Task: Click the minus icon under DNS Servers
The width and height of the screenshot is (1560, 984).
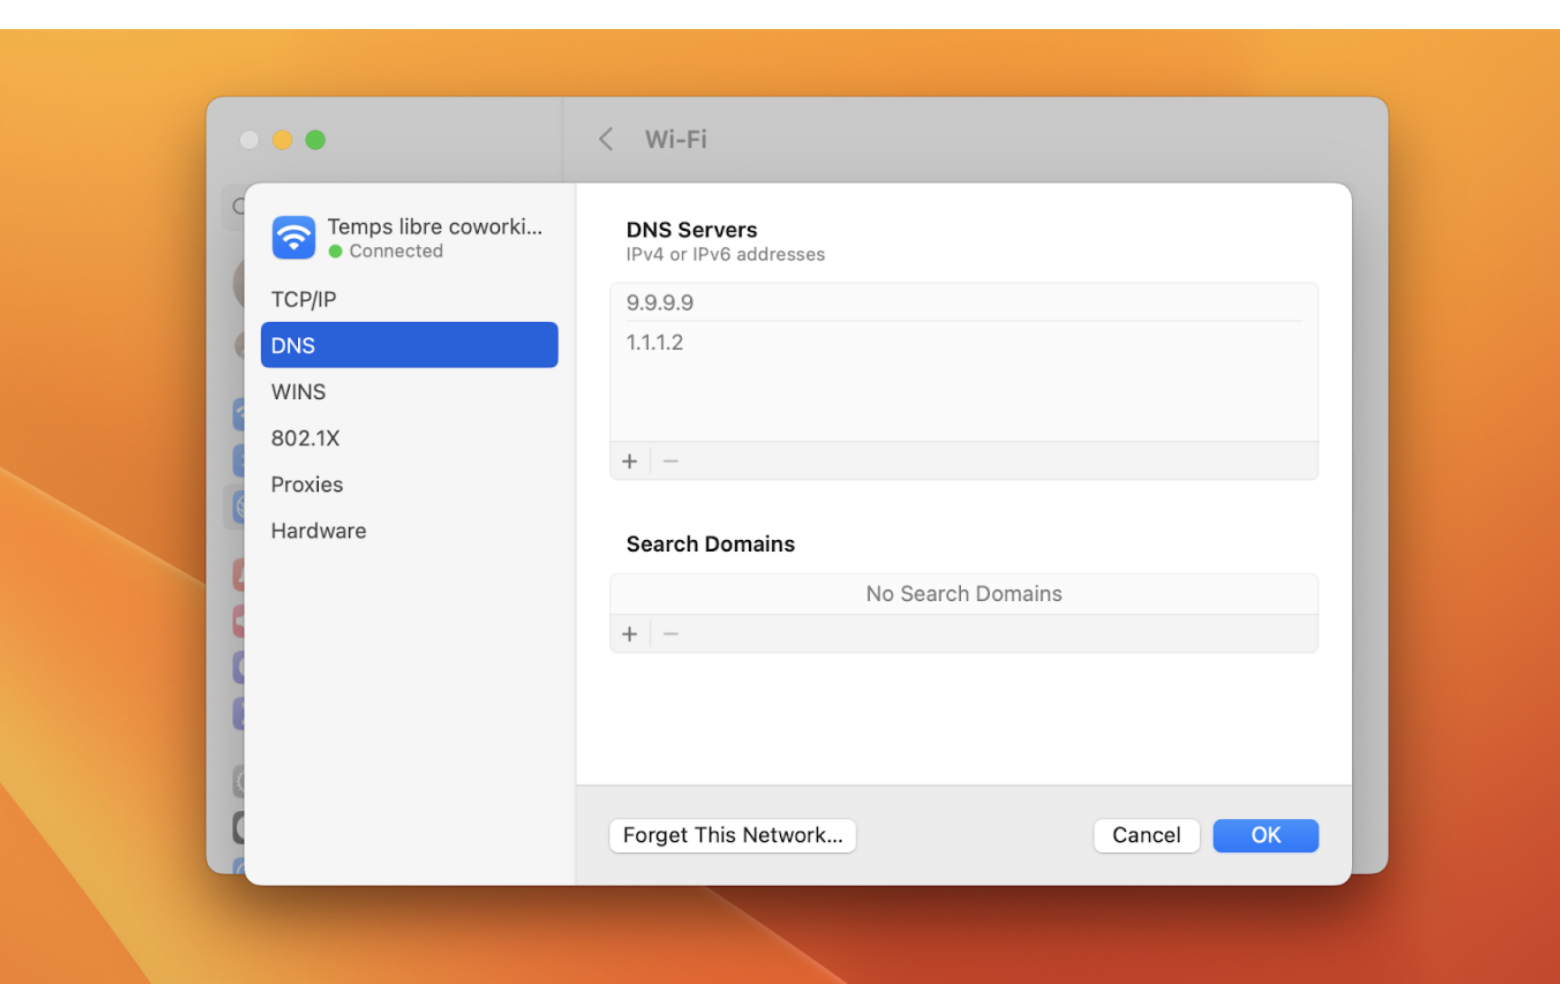Action: click(670, 461)
